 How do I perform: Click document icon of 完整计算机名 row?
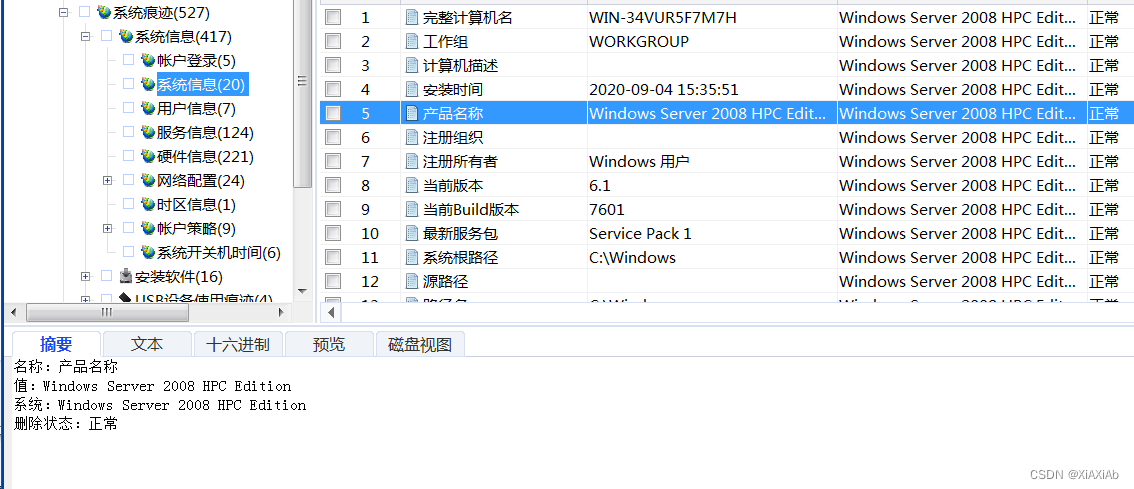coord(412,17)
